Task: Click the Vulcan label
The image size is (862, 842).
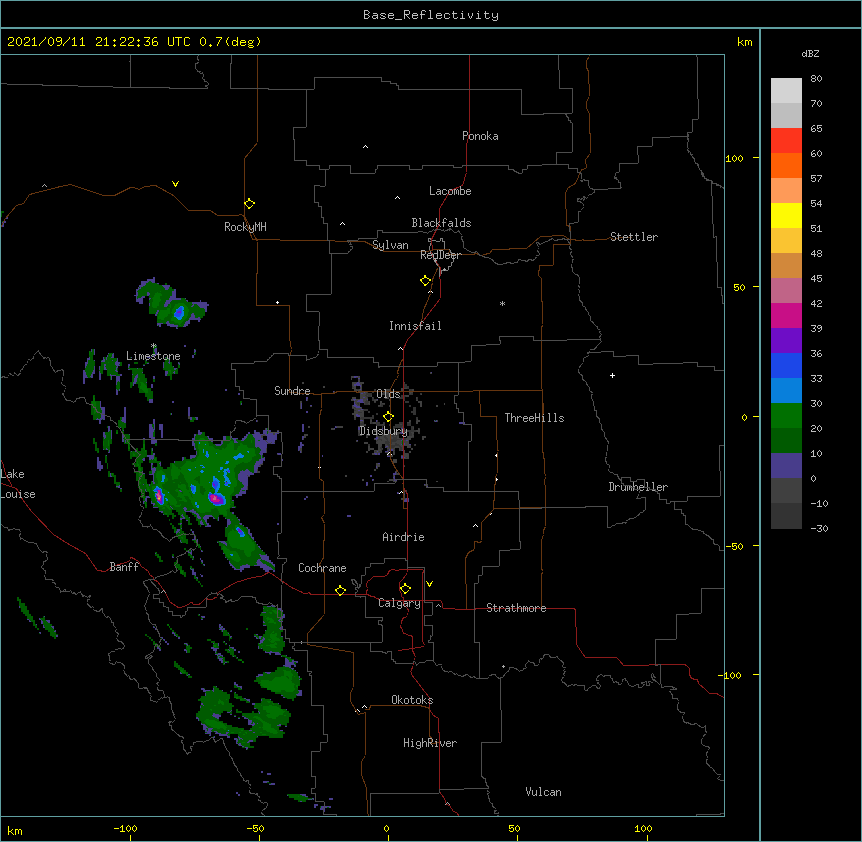Action: (x=543, y=792)
